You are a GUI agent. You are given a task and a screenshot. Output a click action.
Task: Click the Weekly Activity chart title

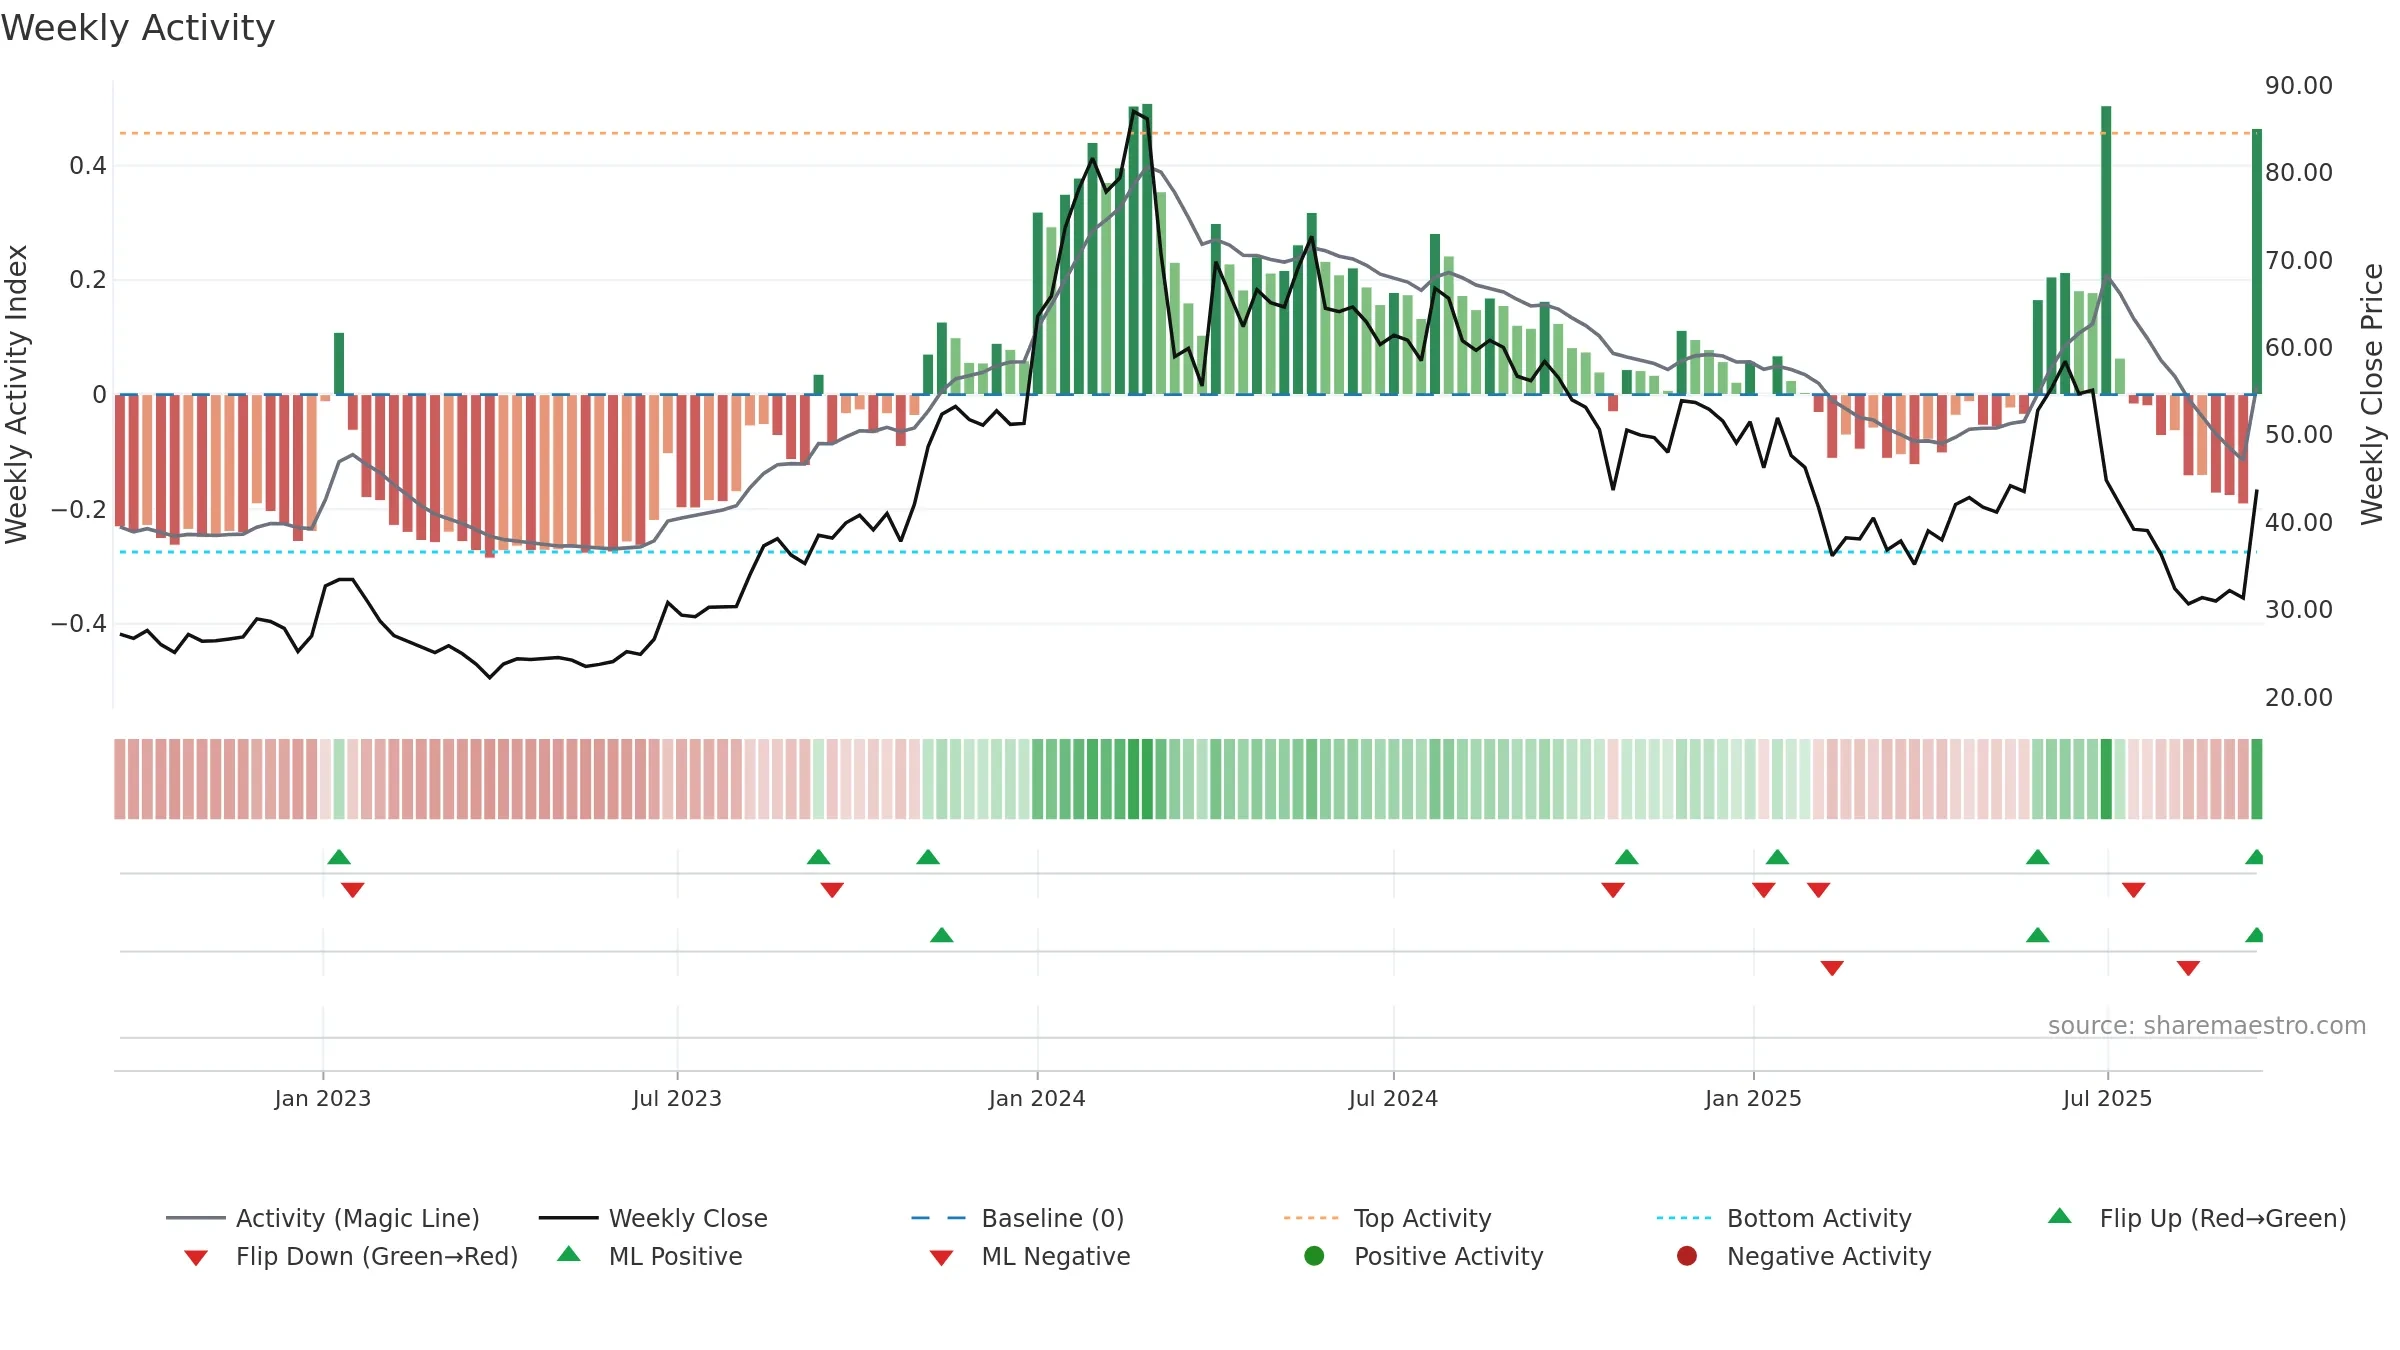(138, 27)
